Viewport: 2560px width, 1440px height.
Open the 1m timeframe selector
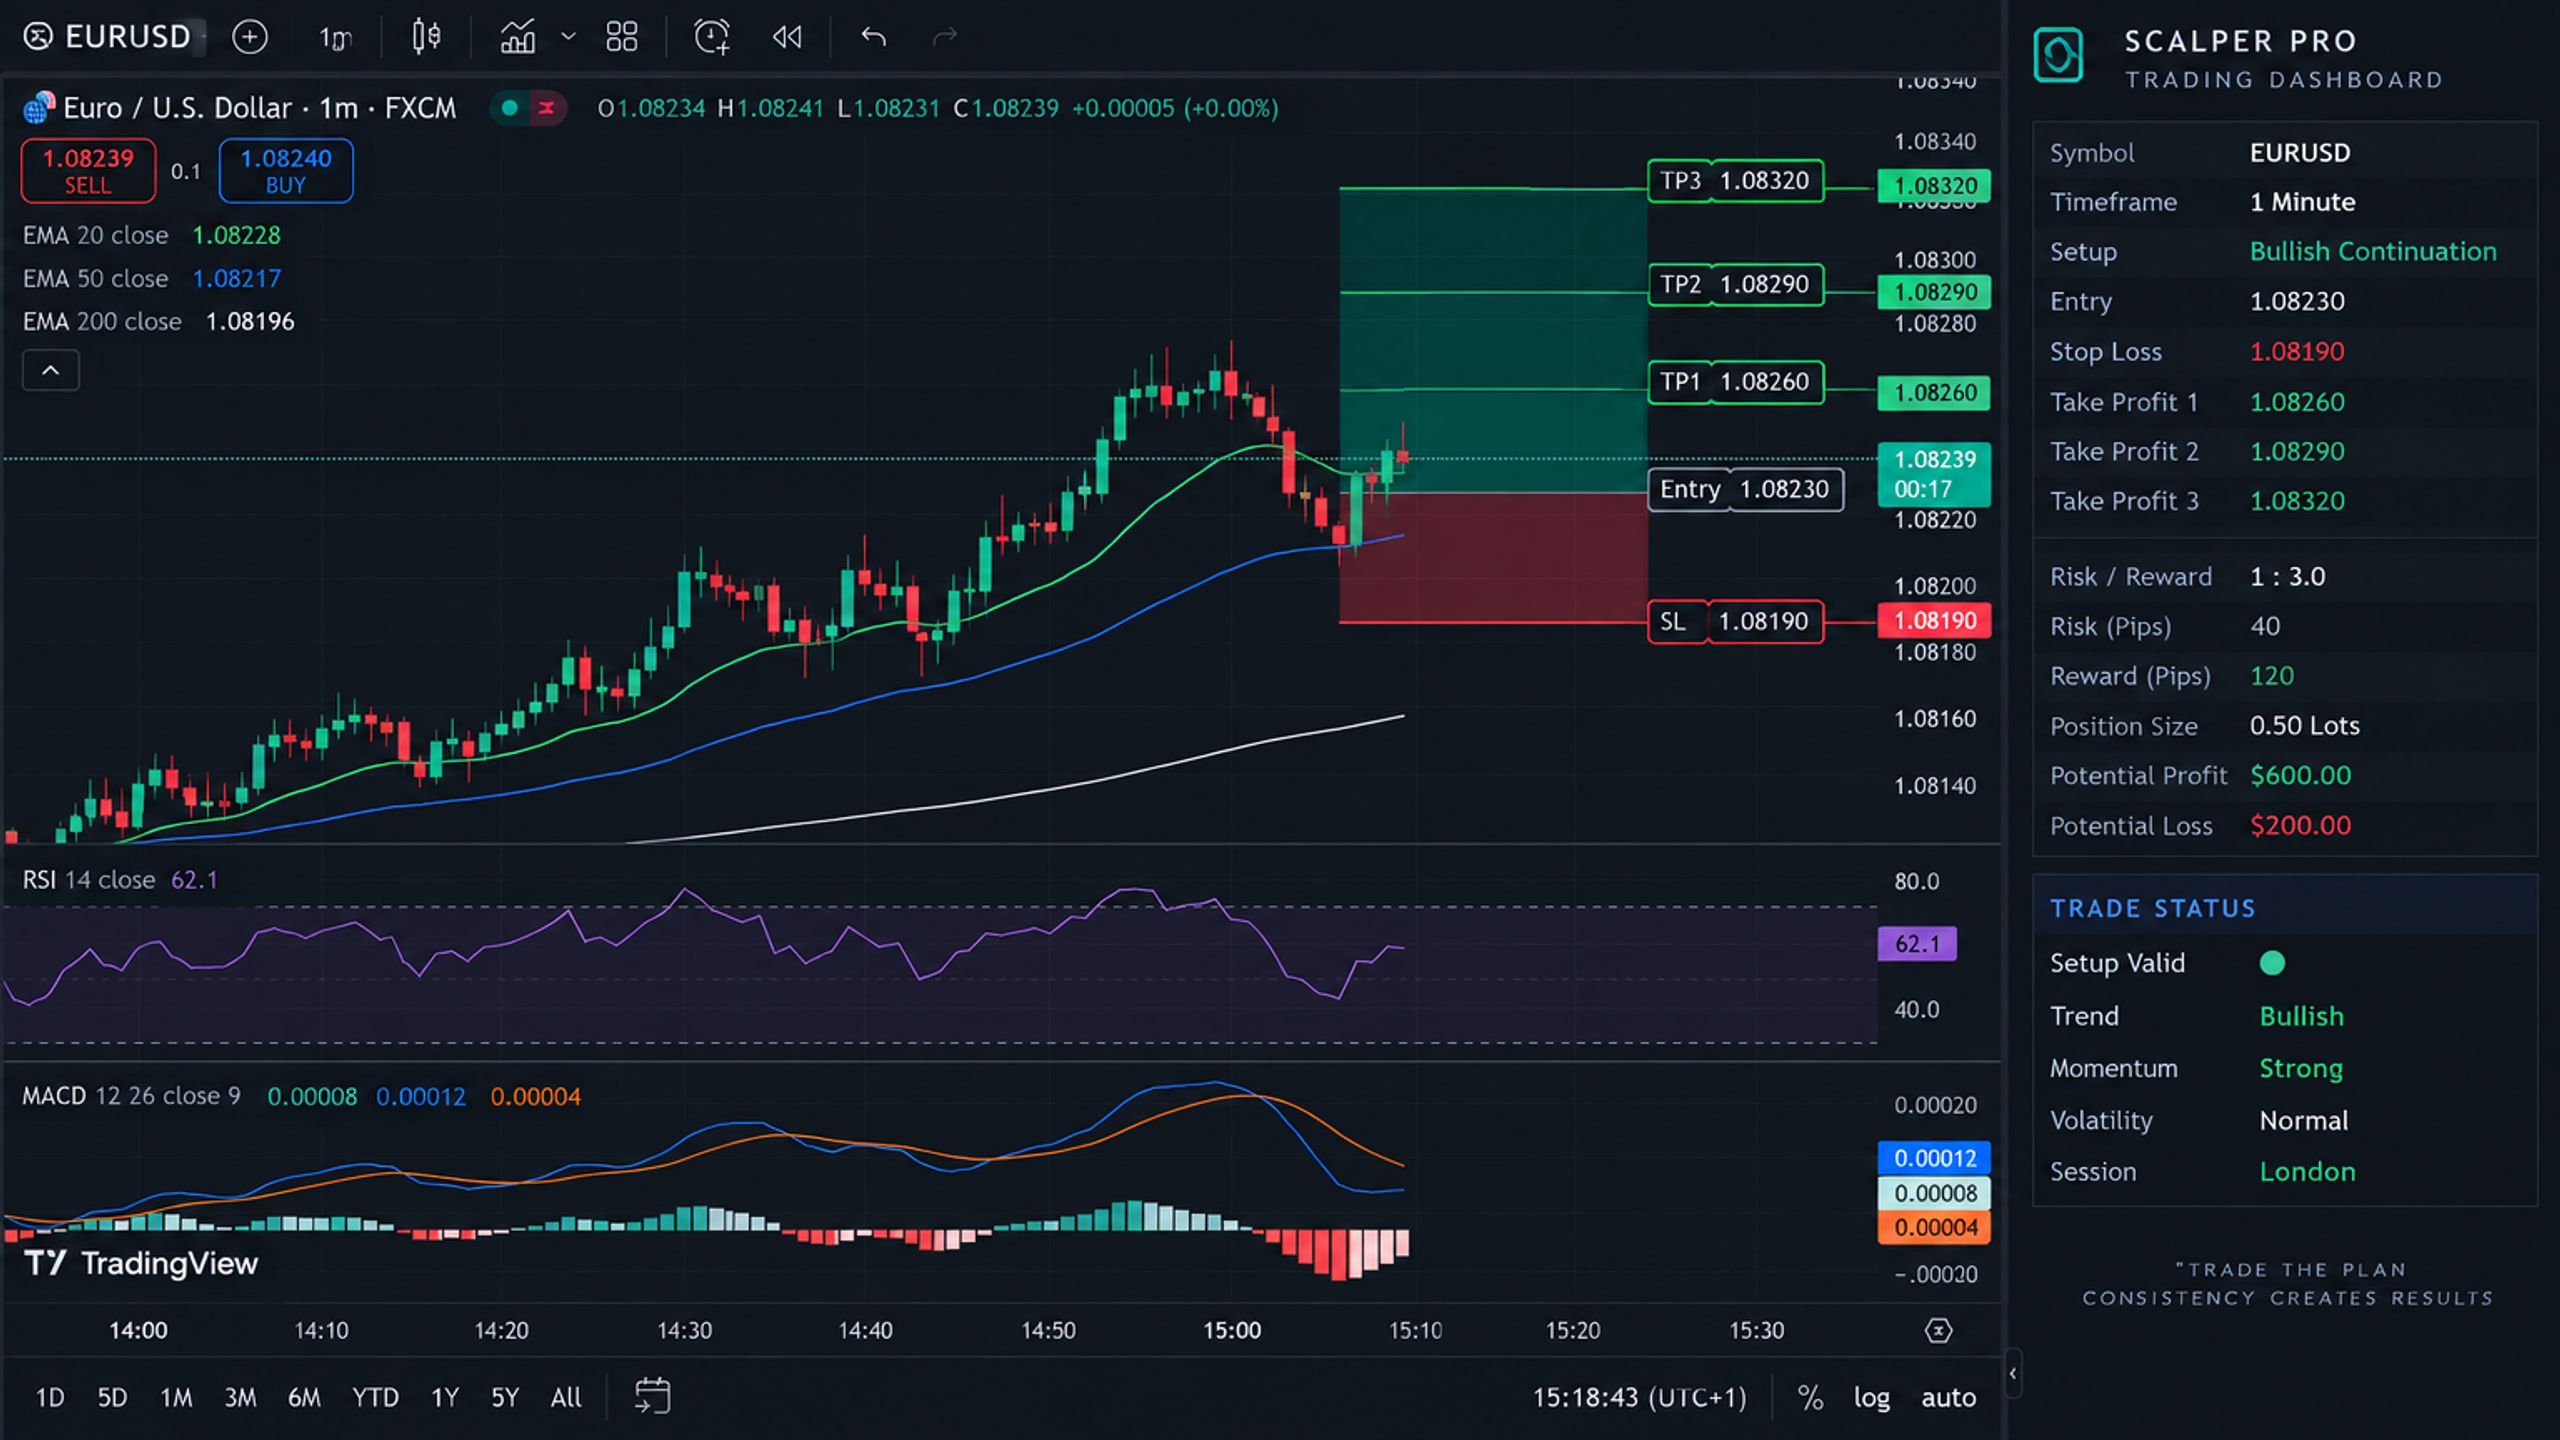pos(335,38)
